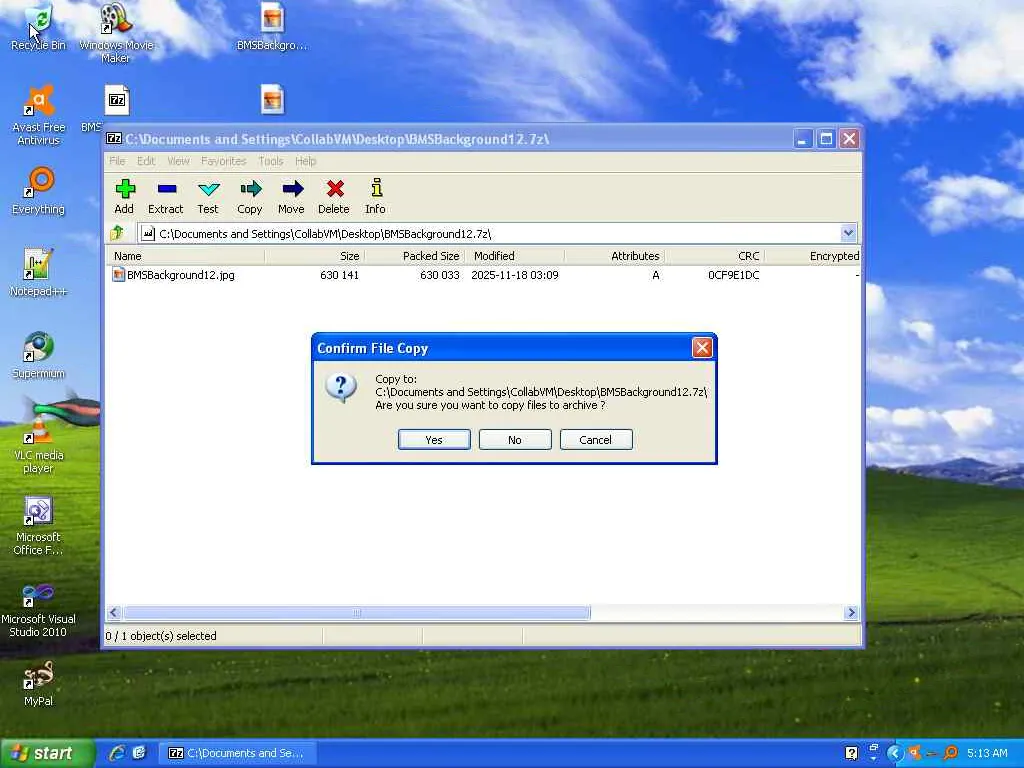Image resolution: width=1024 pixels, height=768 pixels.
Task: Click the Extract toolbar icon
Action: click(x=167, y=189)
